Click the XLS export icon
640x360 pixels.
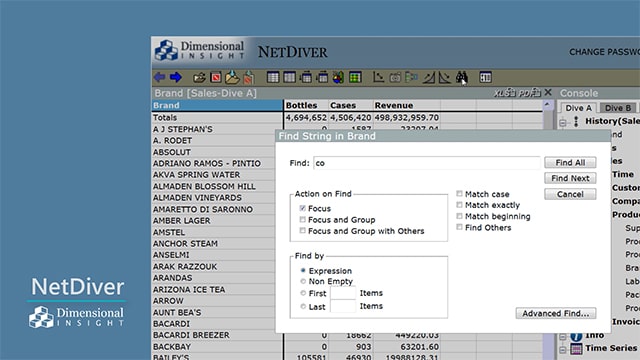(x=505, y=93)
